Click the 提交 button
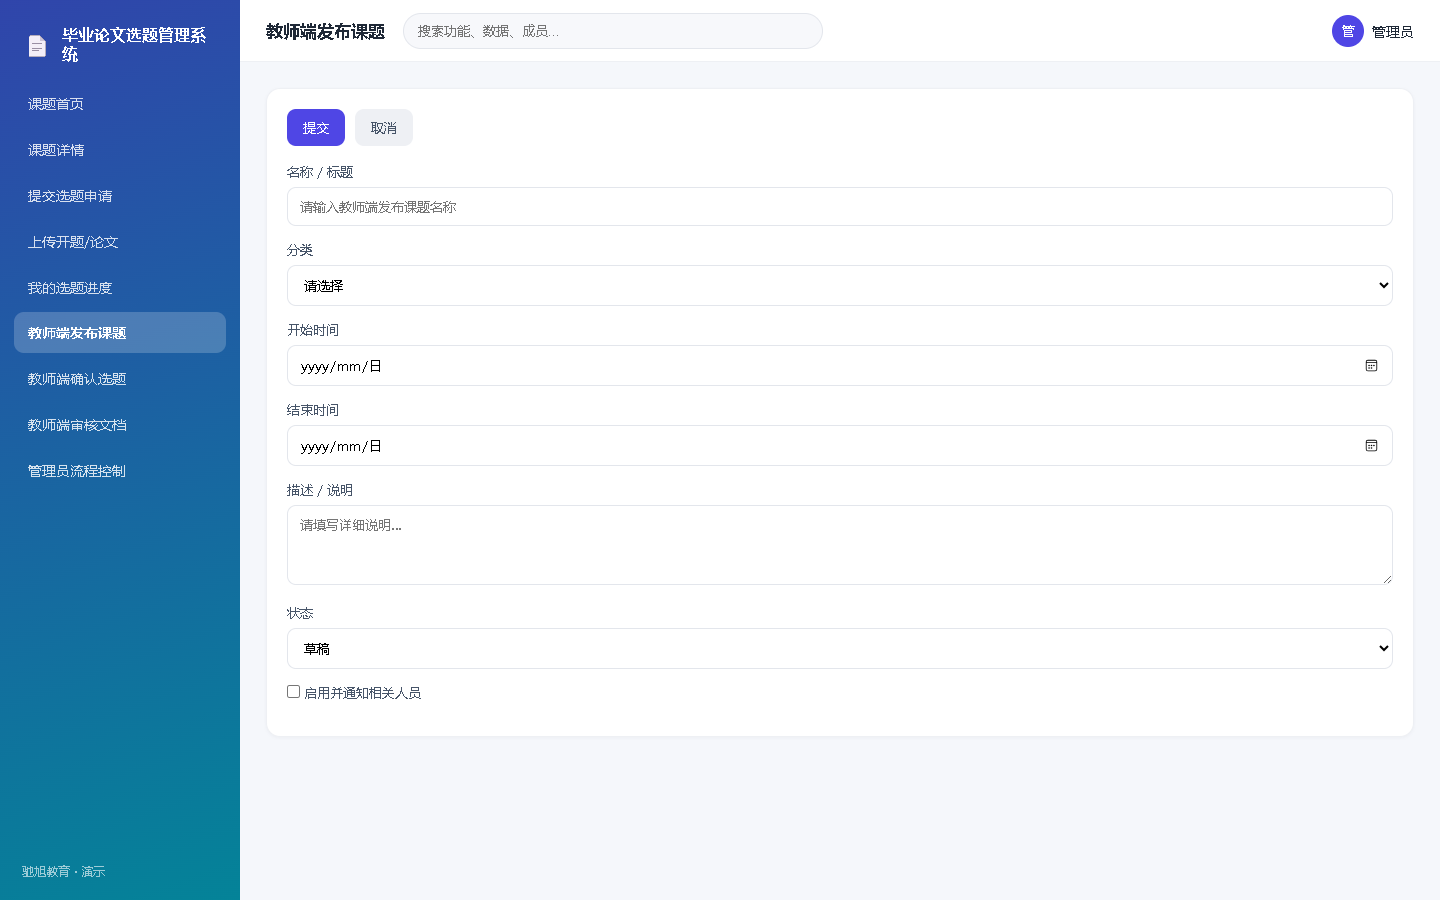 pyautogui.click(x=316, y=128)
